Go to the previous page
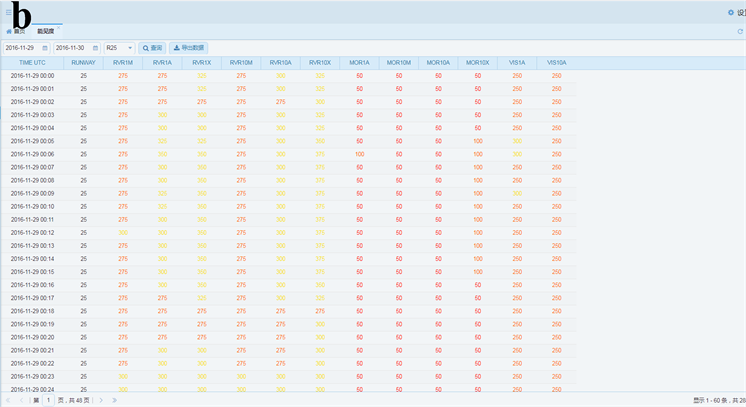 point(22,400)
